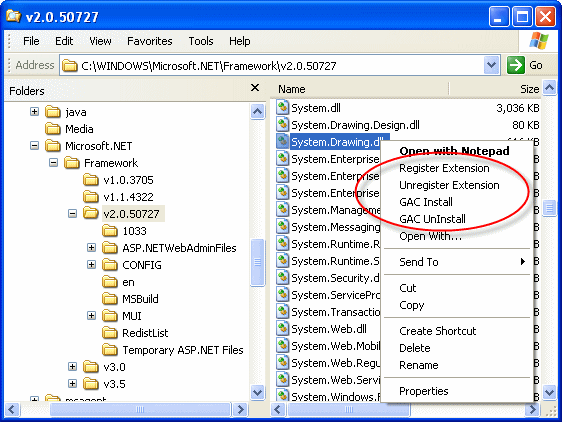Click the v1.1.4322 folder icon
Screen dimensions: 562x422
click(91, 196)
